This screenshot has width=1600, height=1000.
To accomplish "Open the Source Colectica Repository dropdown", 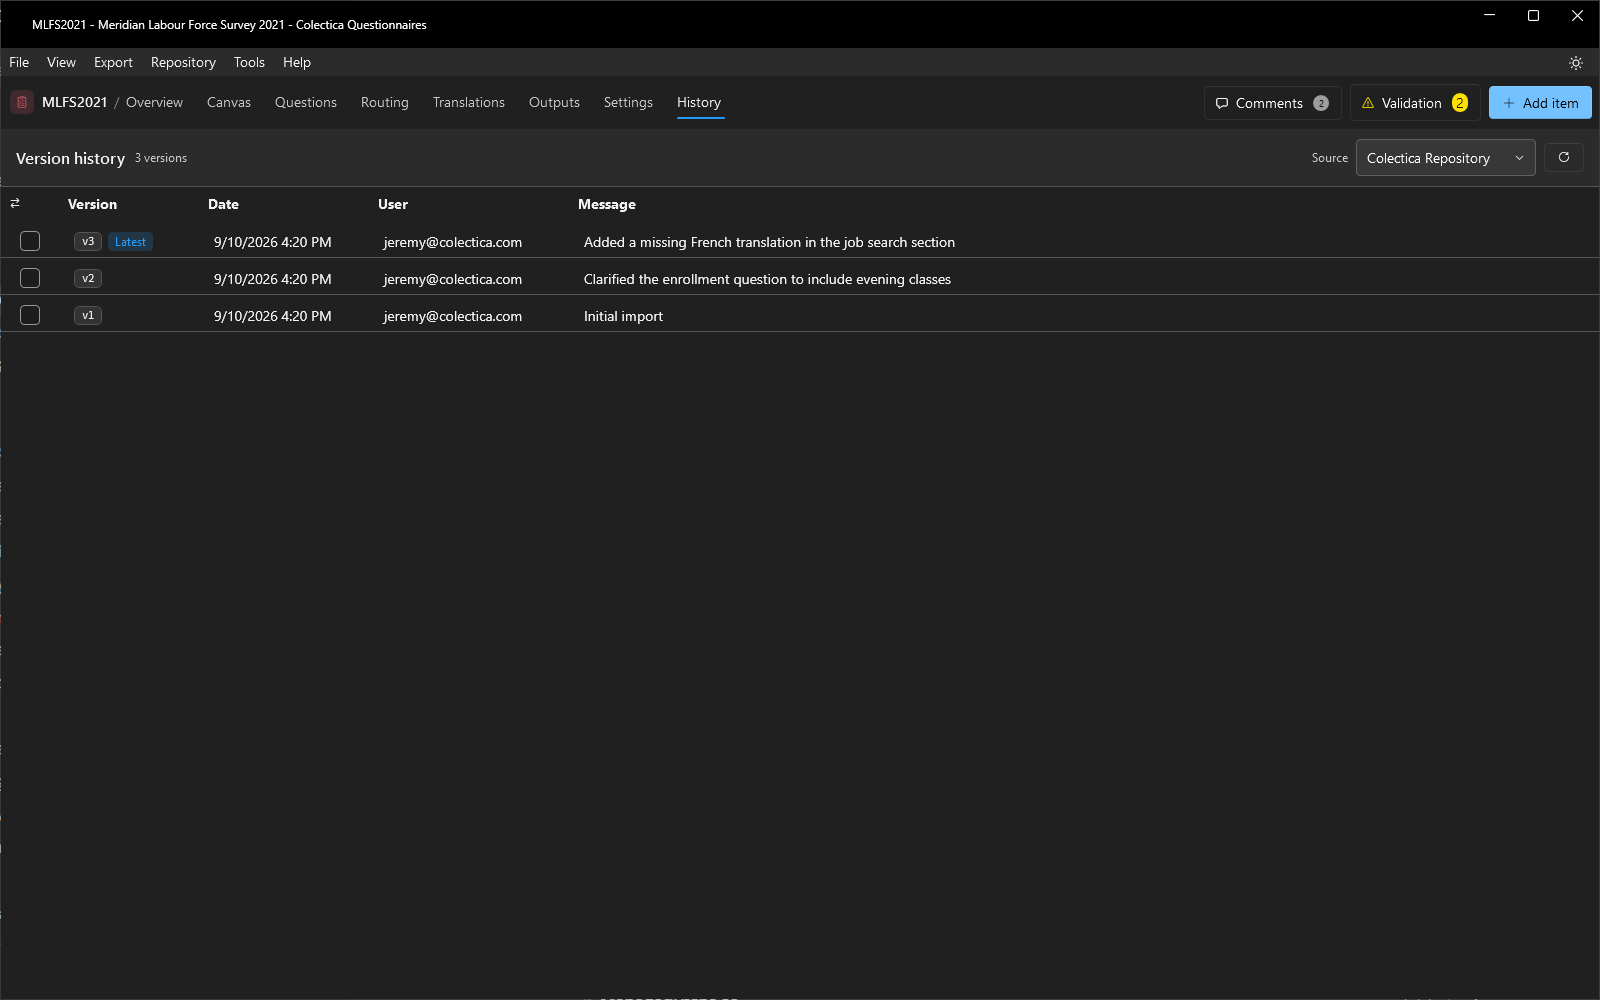I will [x=1445, y=158].
